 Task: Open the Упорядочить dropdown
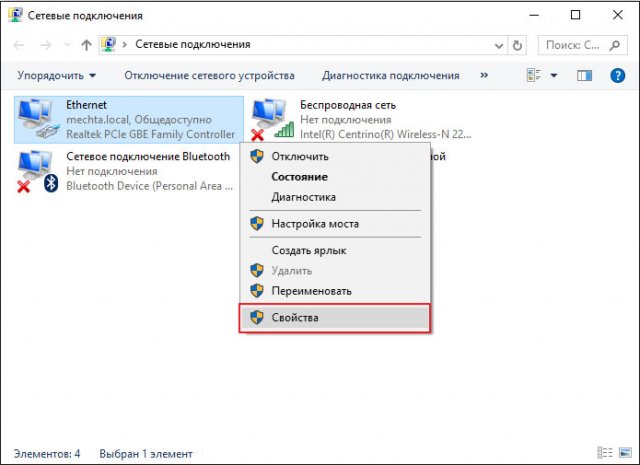pyautogui.click(x=56, y=76)
